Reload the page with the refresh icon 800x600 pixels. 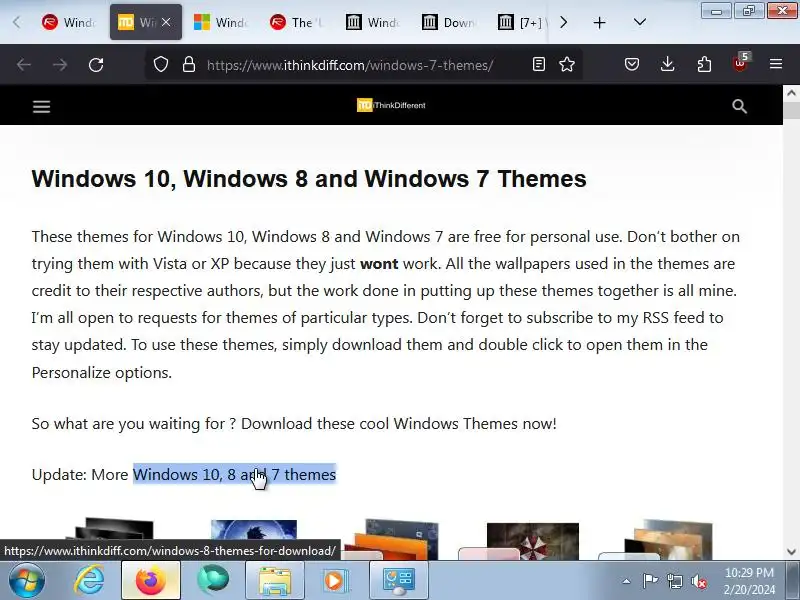coord(96,65)
